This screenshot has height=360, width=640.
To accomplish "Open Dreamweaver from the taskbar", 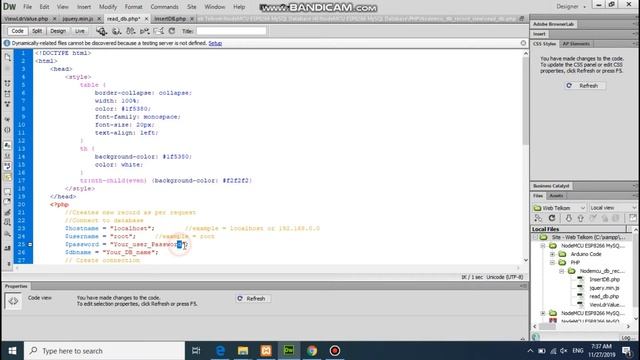I will tap(289, 351).
